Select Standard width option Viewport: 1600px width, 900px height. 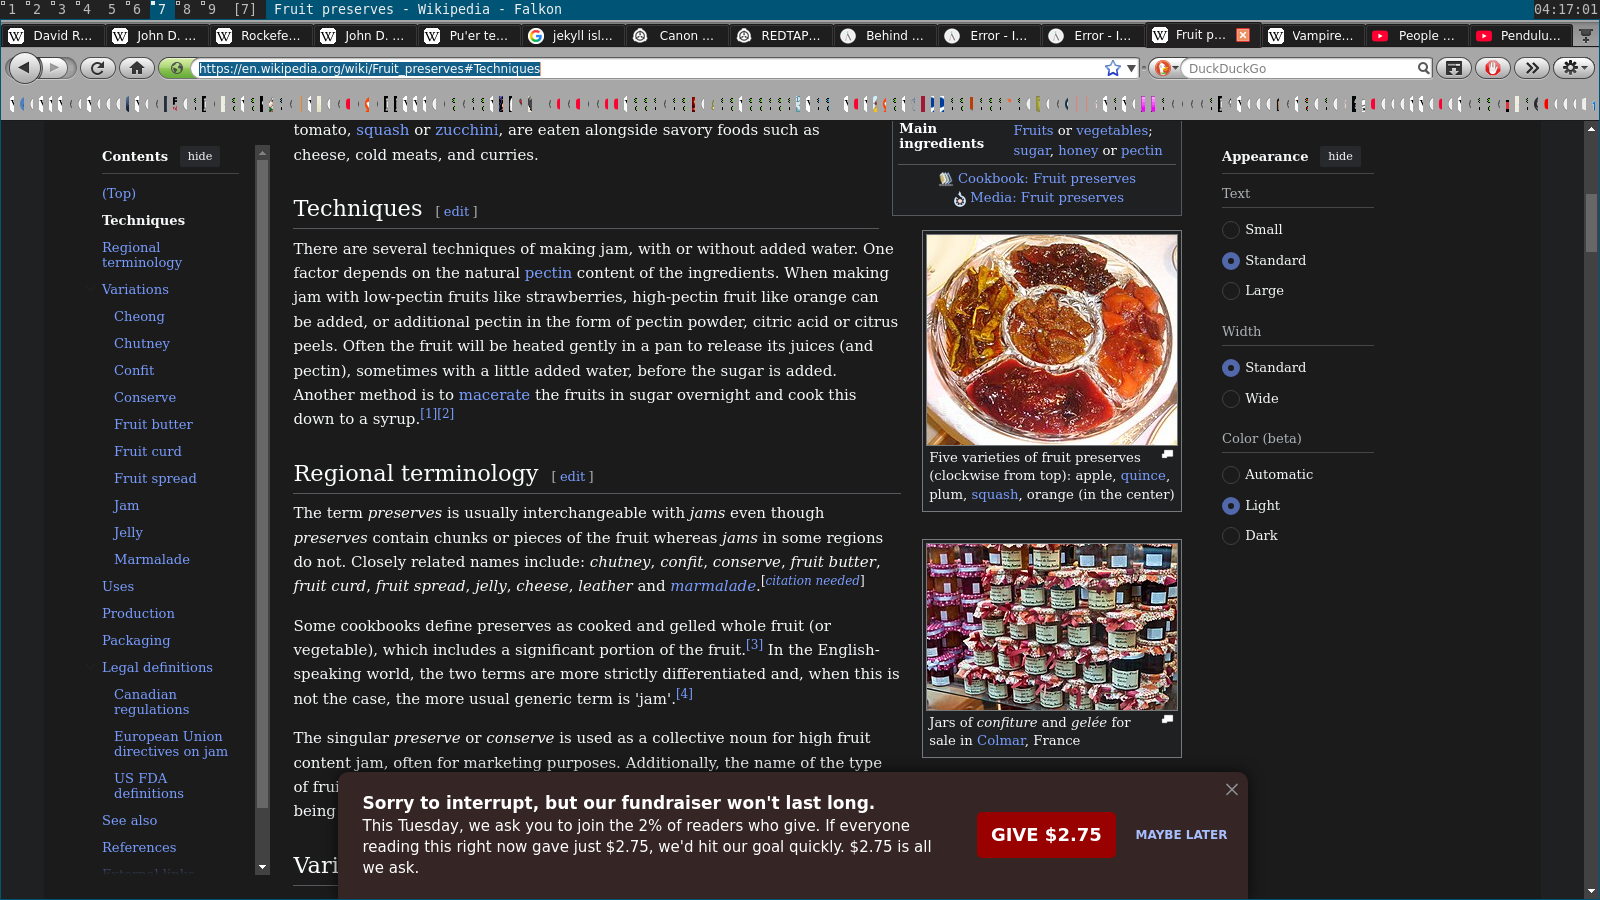[1231, 368]
